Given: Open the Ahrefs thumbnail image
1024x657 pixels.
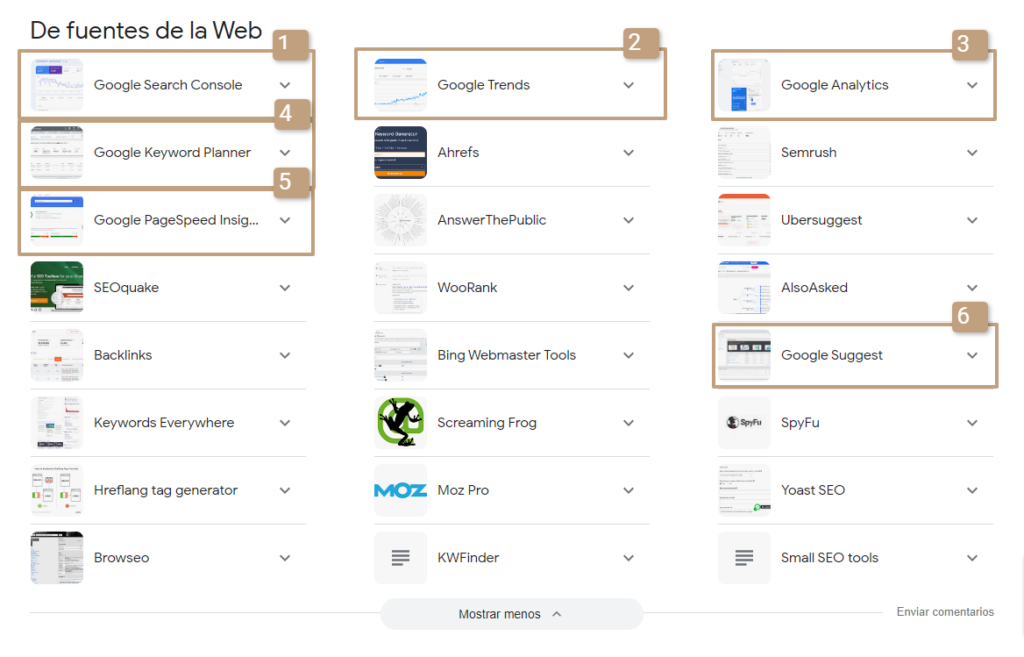Looking at the screenshot, I should click(x=400, y=153).
